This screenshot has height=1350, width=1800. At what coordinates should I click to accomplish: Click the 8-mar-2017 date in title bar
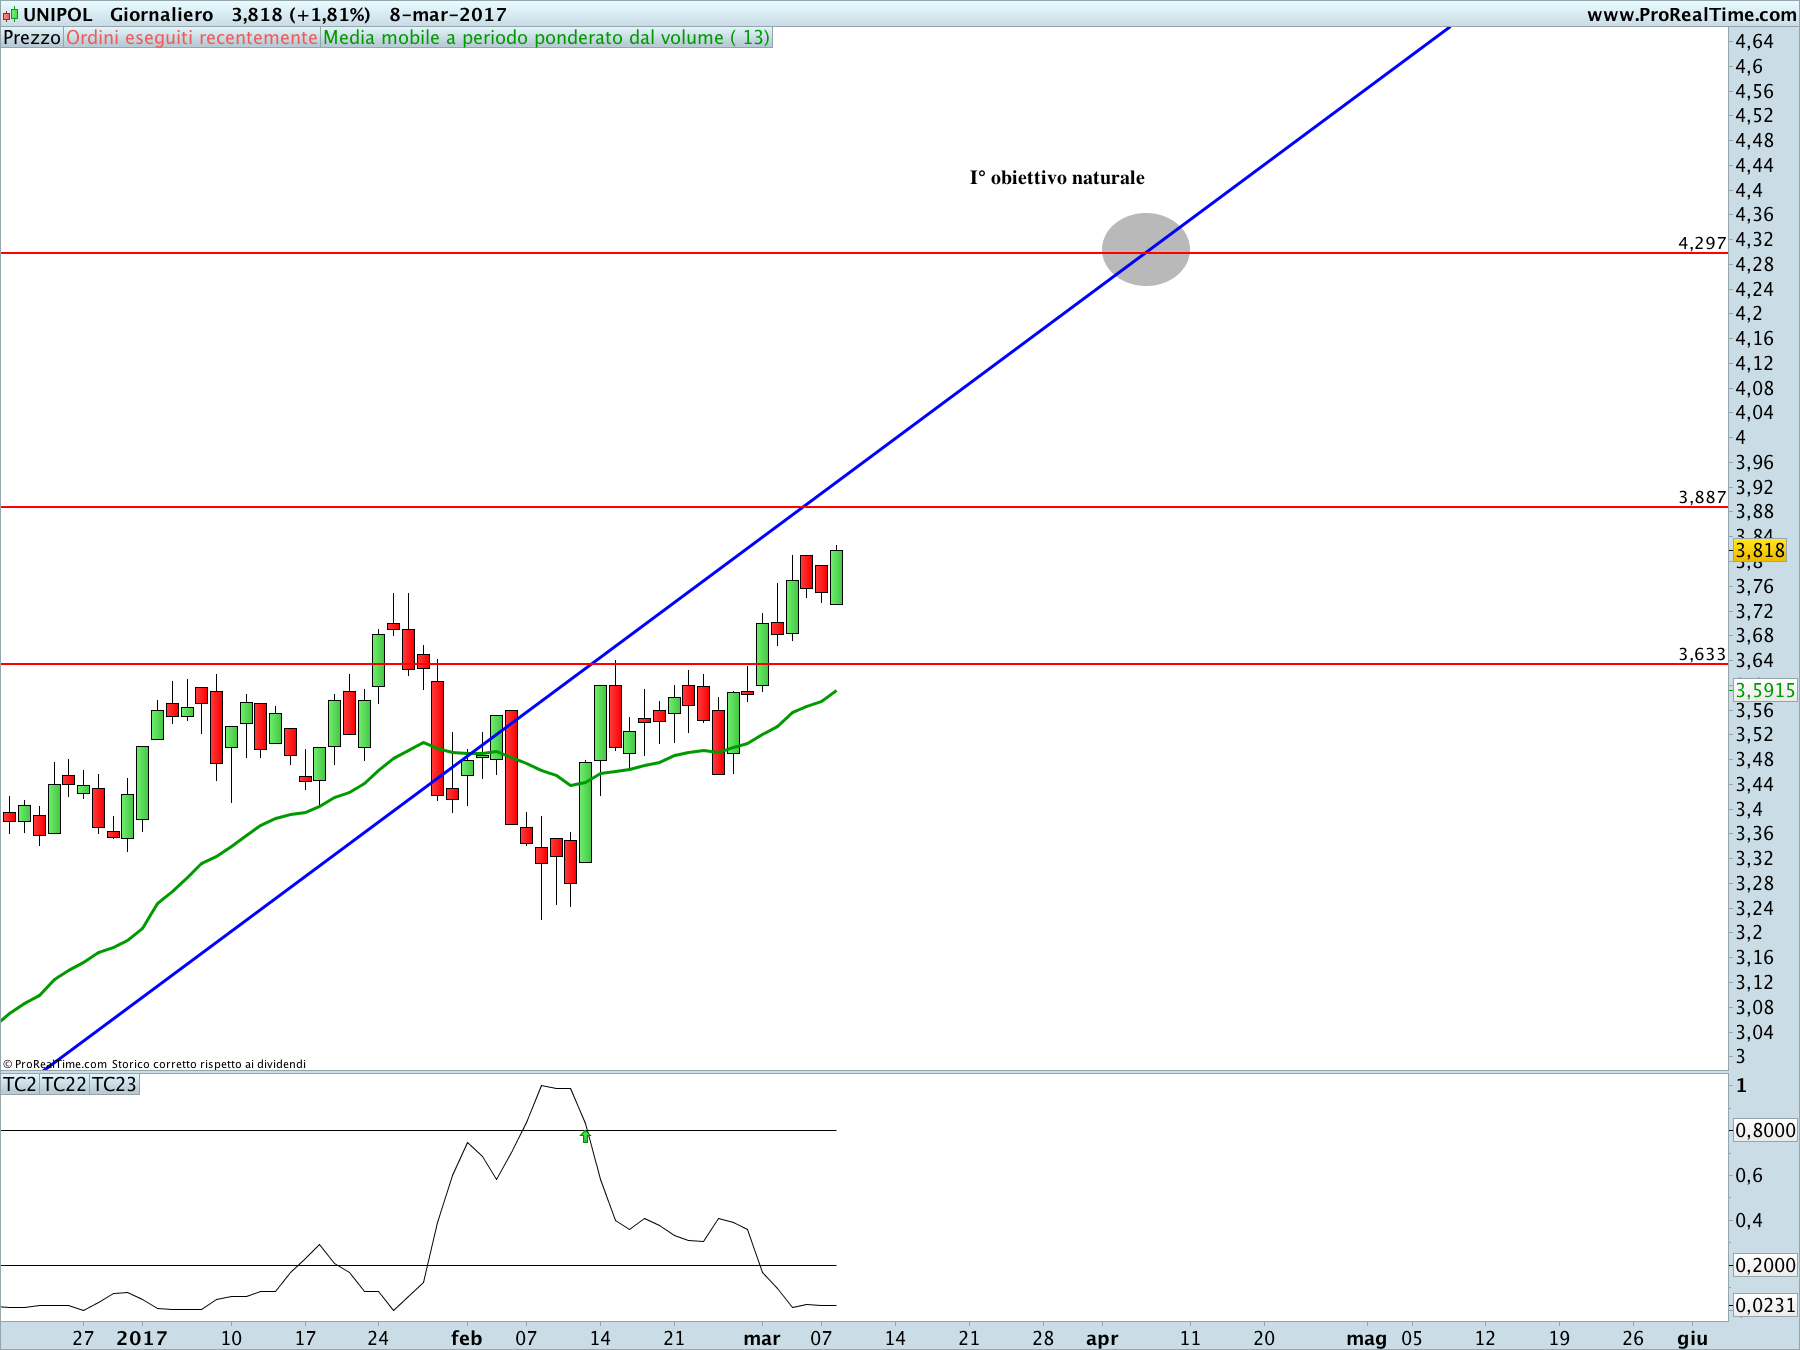click(x=448, y=15)
